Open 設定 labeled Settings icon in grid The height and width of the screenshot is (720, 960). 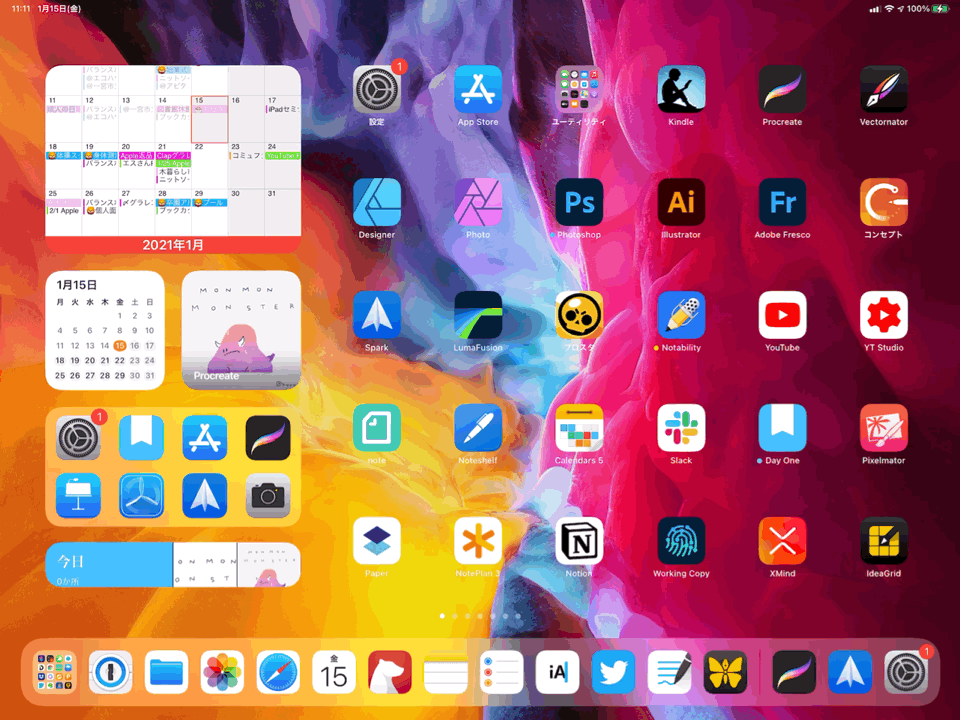377,89
